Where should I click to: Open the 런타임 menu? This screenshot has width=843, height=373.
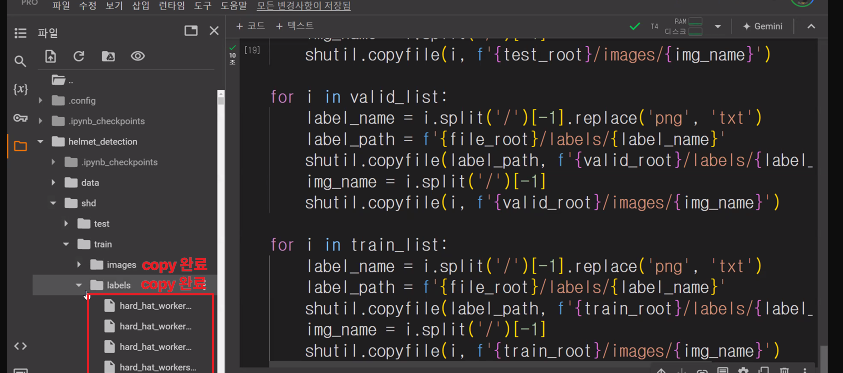click(172, 6)
